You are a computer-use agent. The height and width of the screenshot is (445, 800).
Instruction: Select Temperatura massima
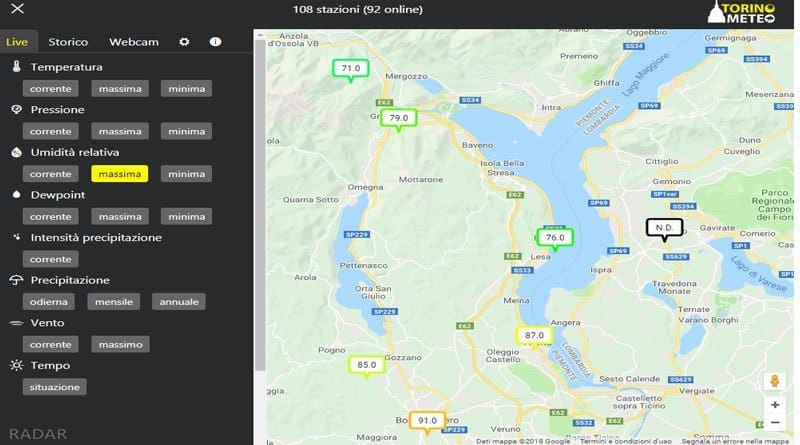tap(120, 88)
